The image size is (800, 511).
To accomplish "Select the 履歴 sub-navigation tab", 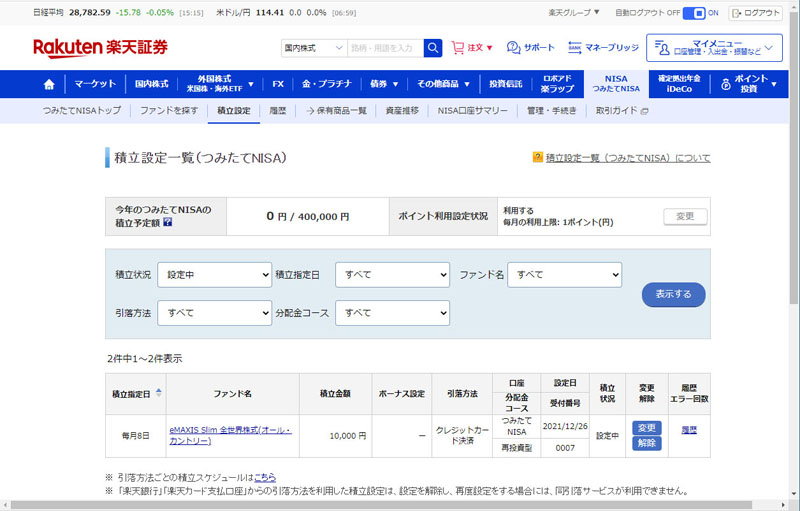I will pyautogui.click(x=278, y=111).
